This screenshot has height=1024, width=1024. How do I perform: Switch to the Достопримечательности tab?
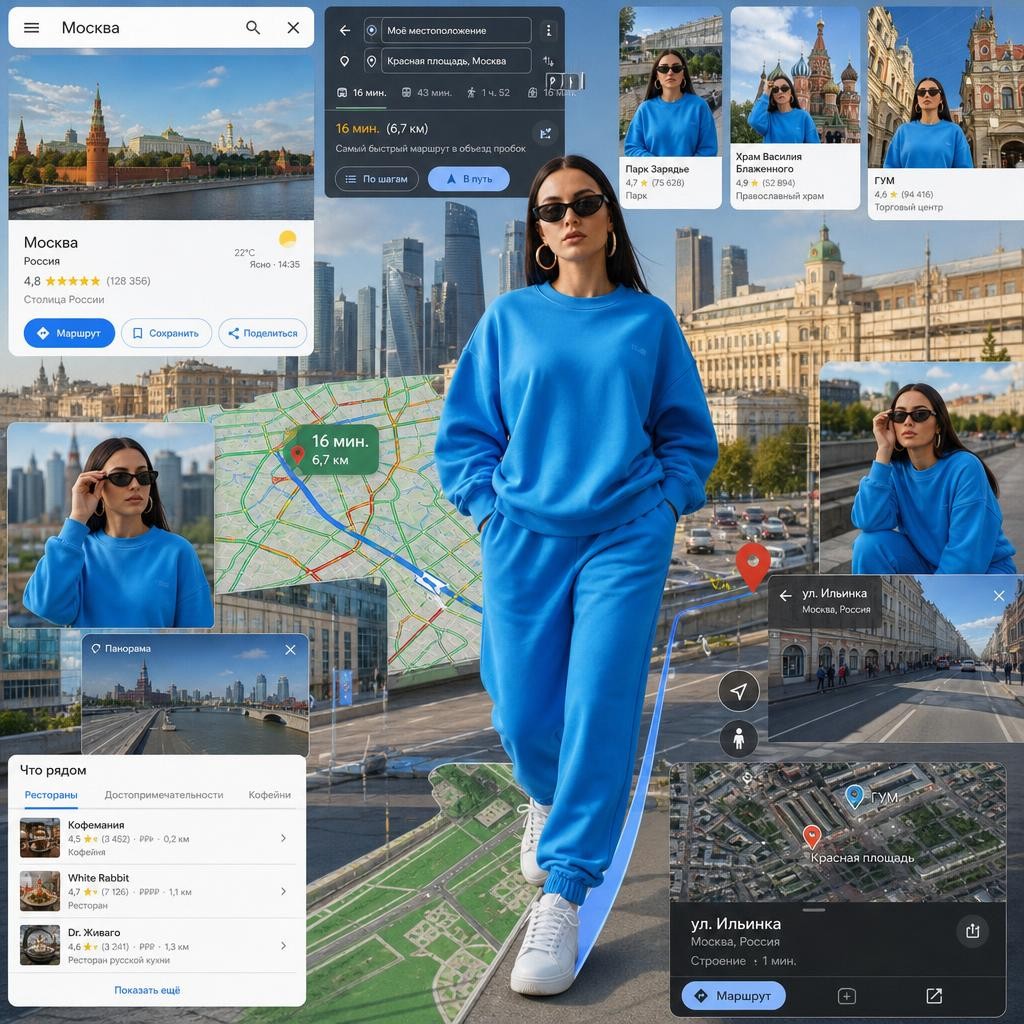tap(164, 795)
